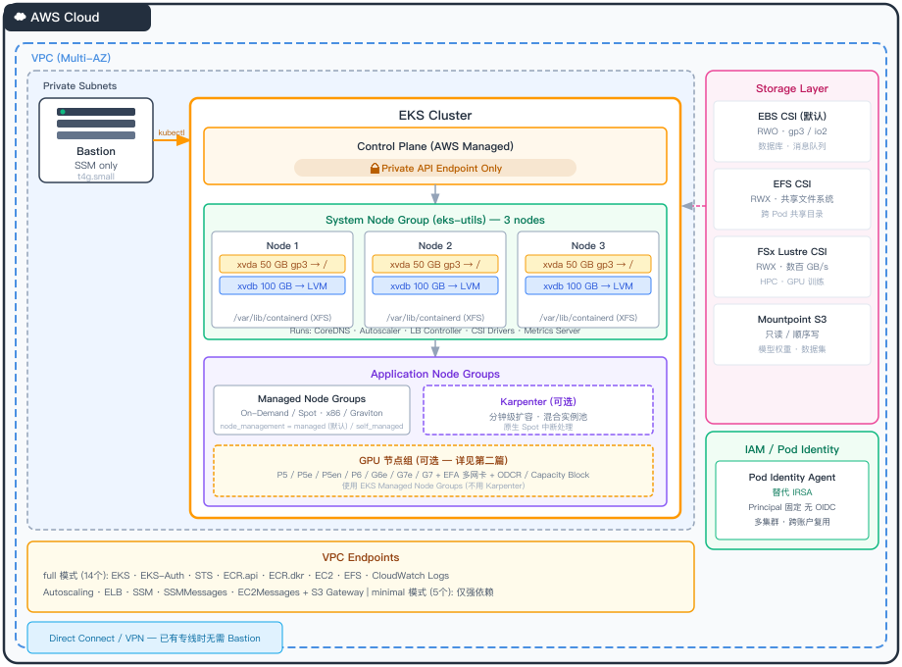Click the Pod Identity Agent box
This screenshot has height=667, width=902.
[792, 500]
